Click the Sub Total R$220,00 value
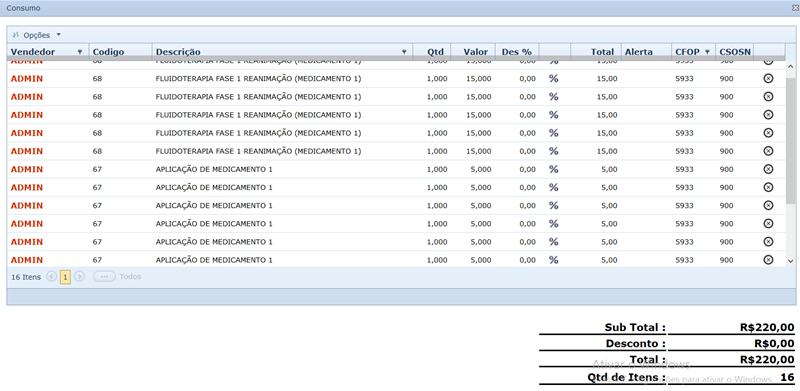800x391 pixels. [767, 328]
